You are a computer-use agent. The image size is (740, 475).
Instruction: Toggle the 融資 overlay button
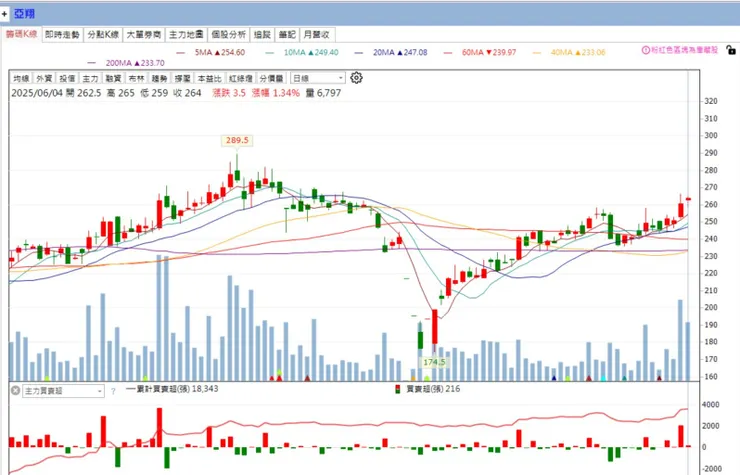click(113, 78)
